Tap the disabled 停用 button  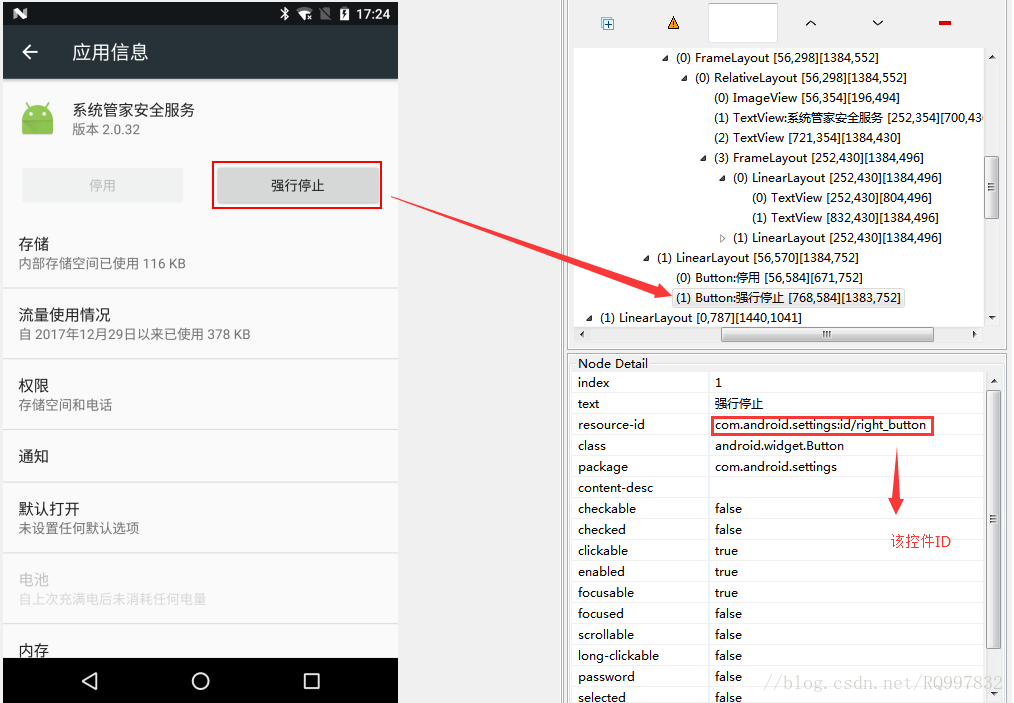point(102,186)
